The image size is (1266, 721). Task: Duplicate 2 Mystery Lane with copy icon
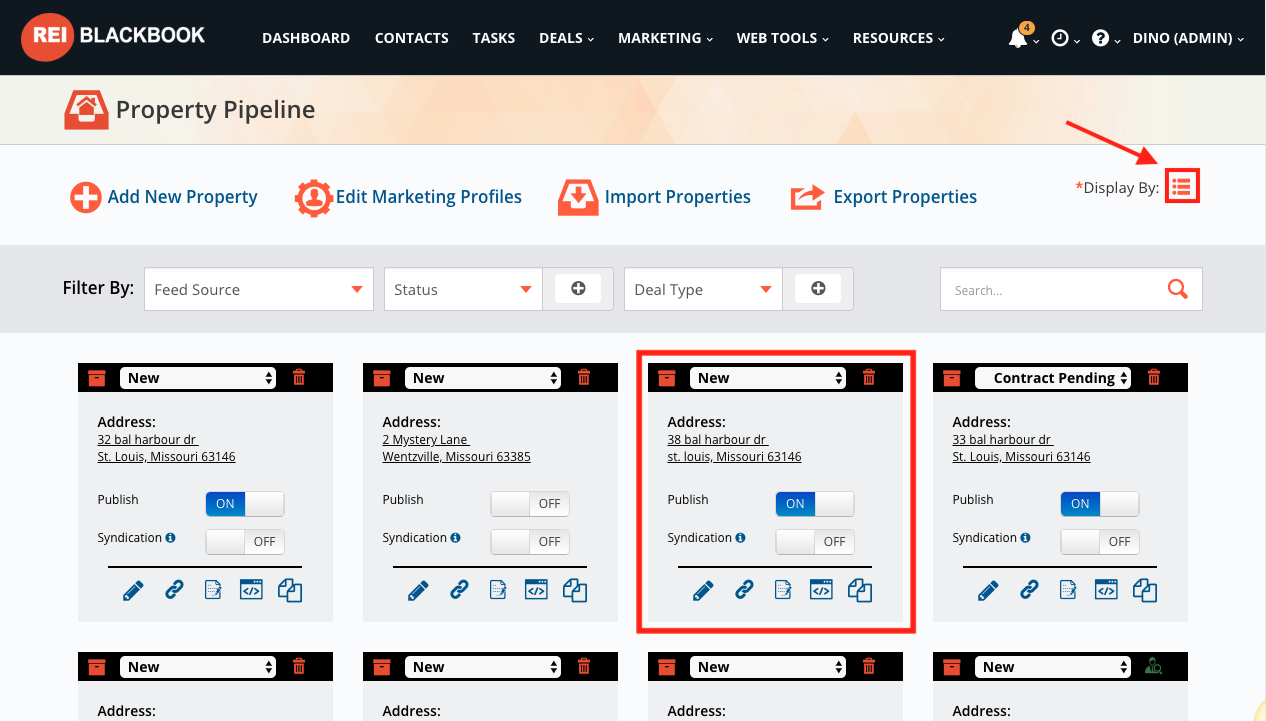point(575,590)
